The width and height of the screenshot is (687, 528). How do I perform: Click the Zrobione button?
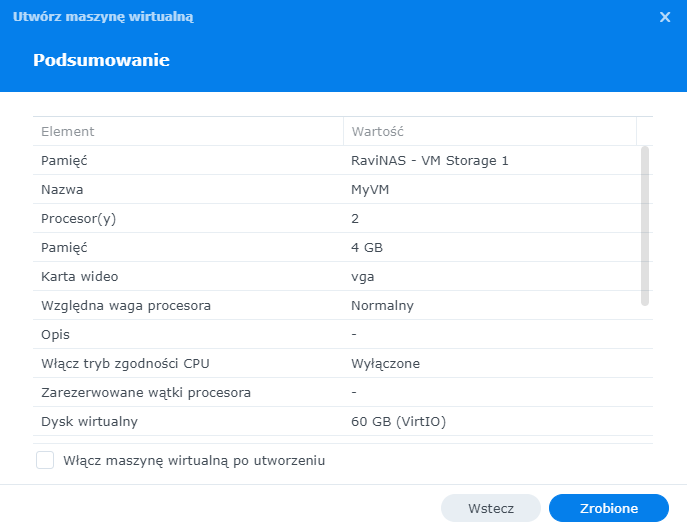coord(609,508)
